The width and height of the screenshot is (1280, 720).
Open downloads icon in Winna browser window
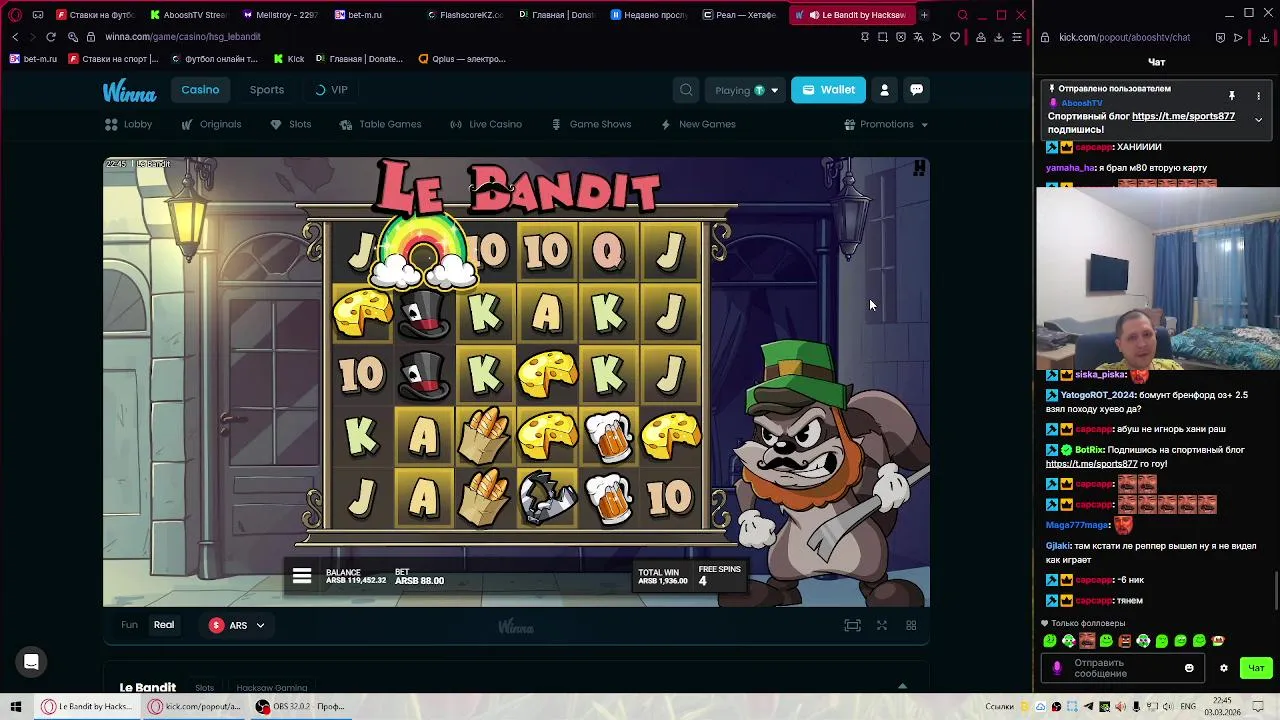999,37
